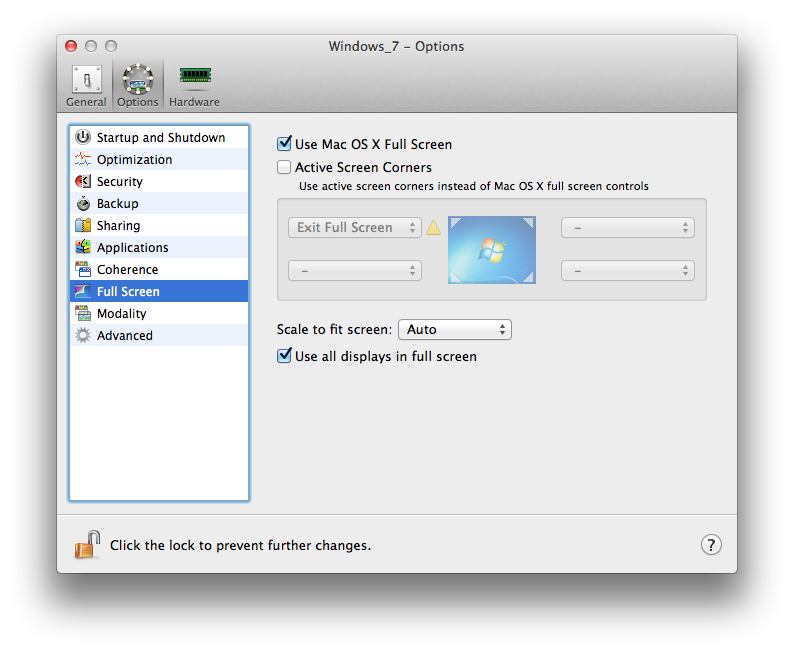The height and width of the screenshot is (652, 794).
Task: Click the lock to prevent changes
Action: click(x=87, y=545)
